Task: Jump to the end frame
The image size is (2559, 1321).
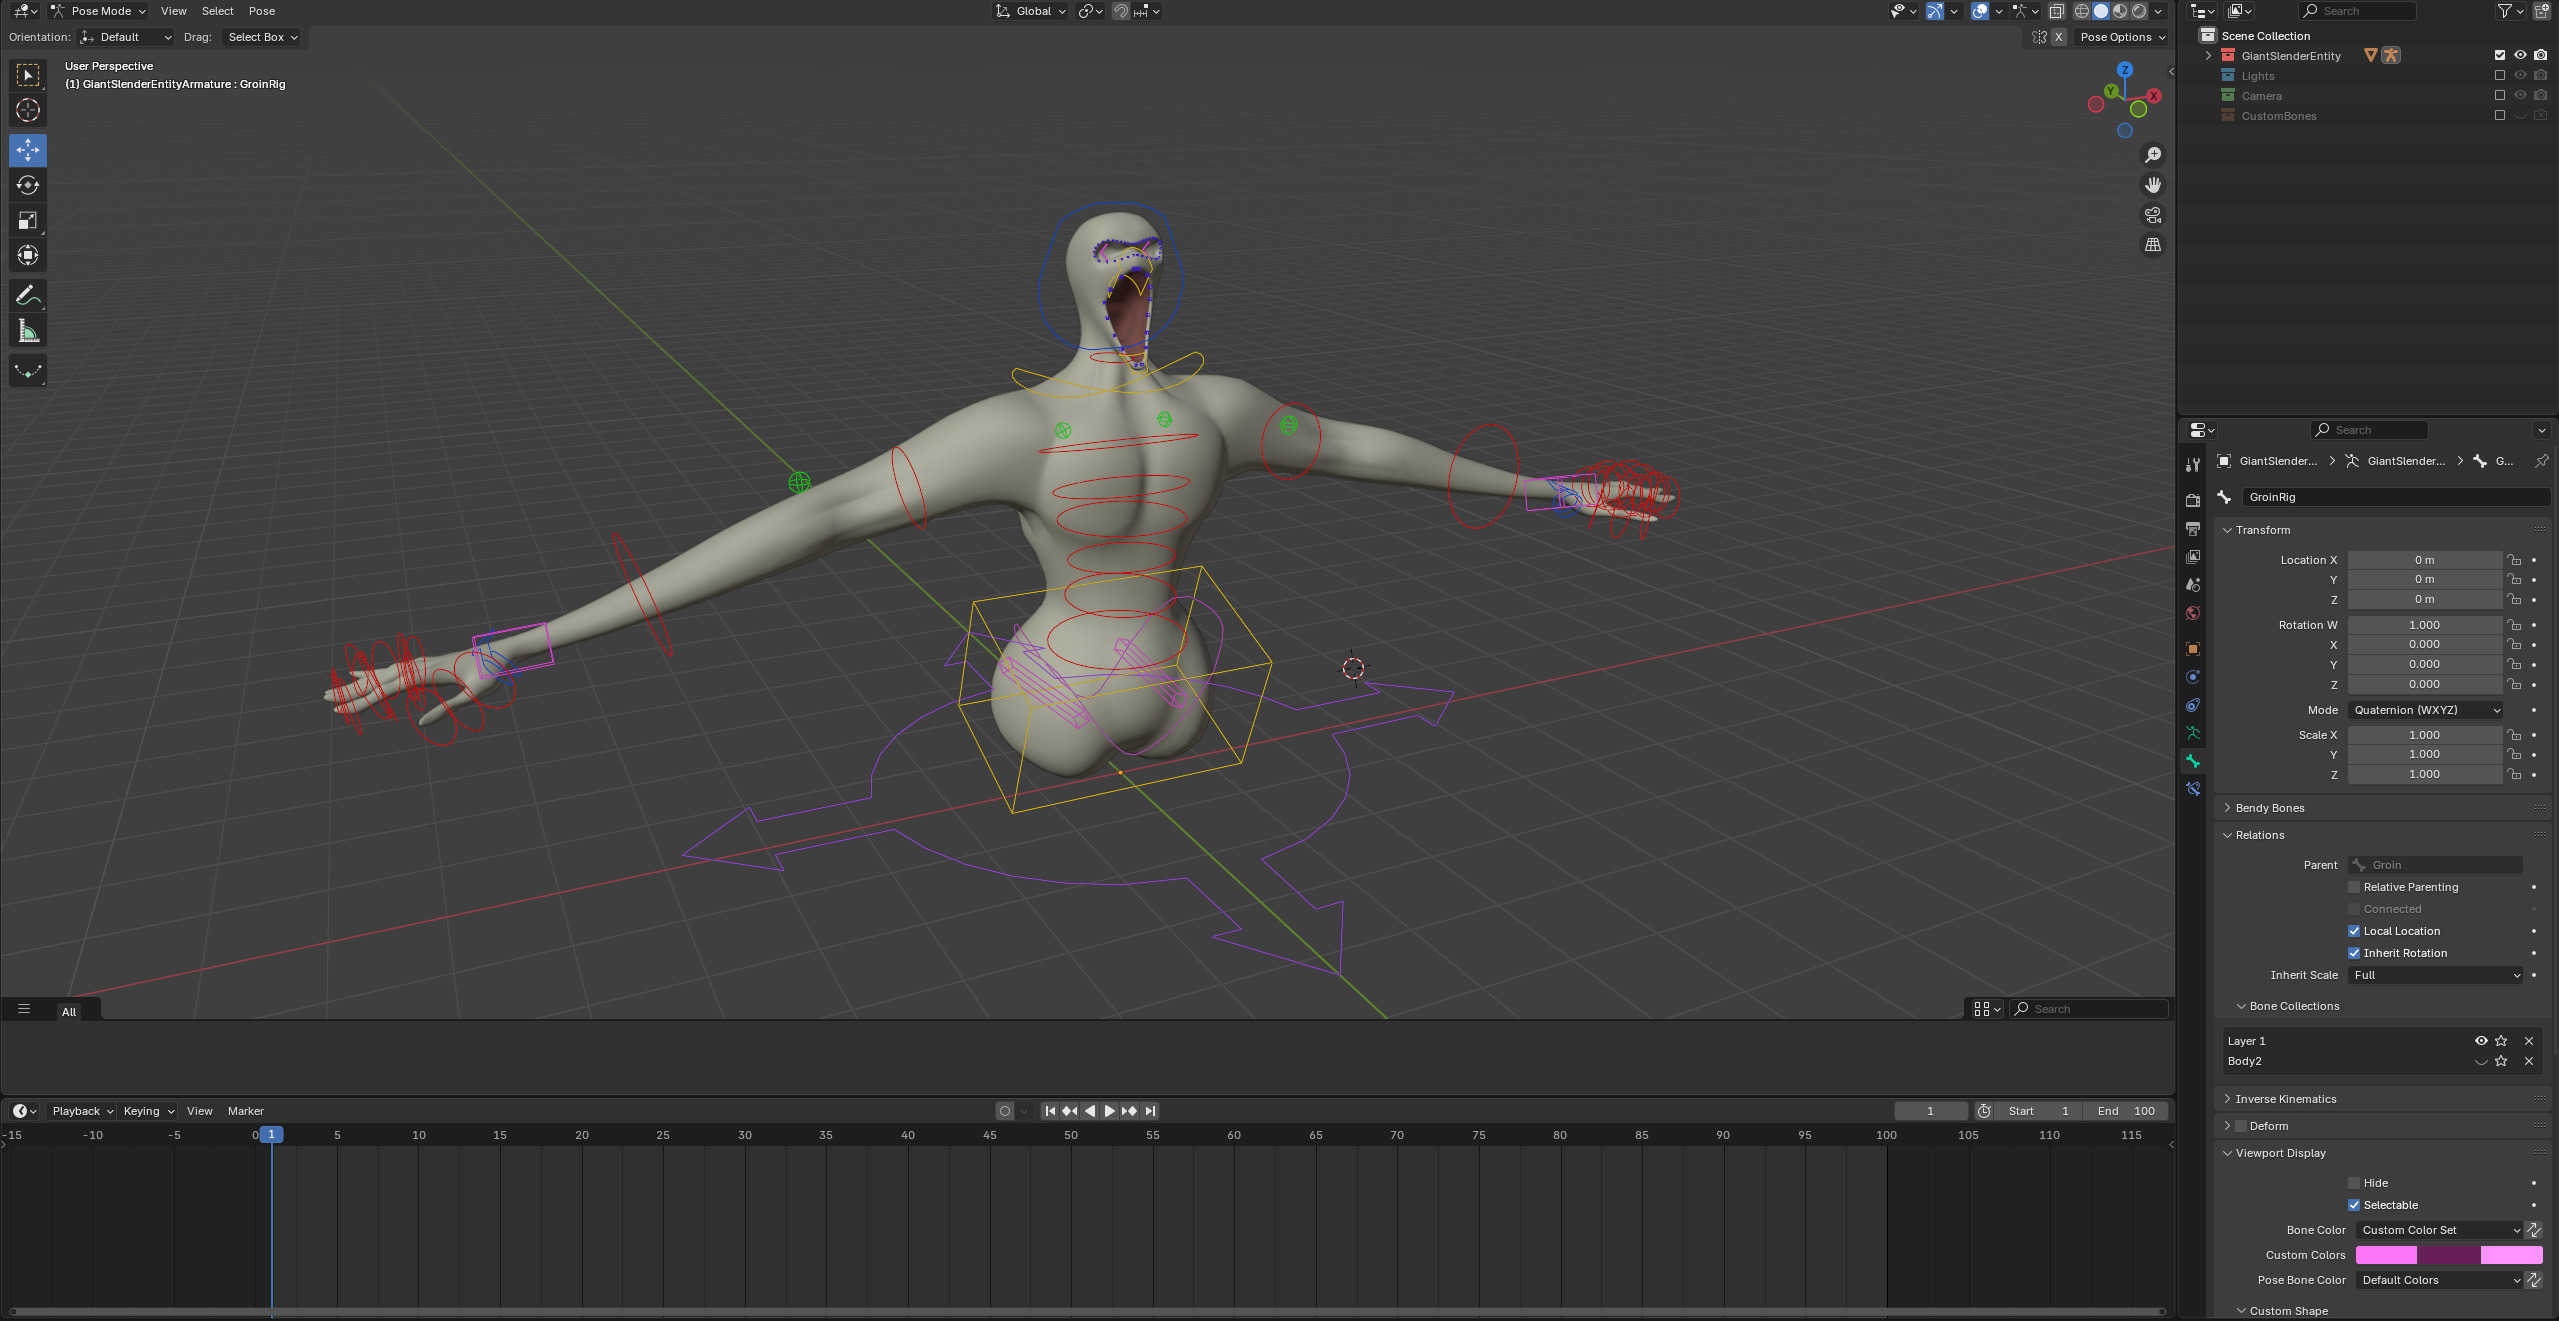Action: tap(1150, 1111)
